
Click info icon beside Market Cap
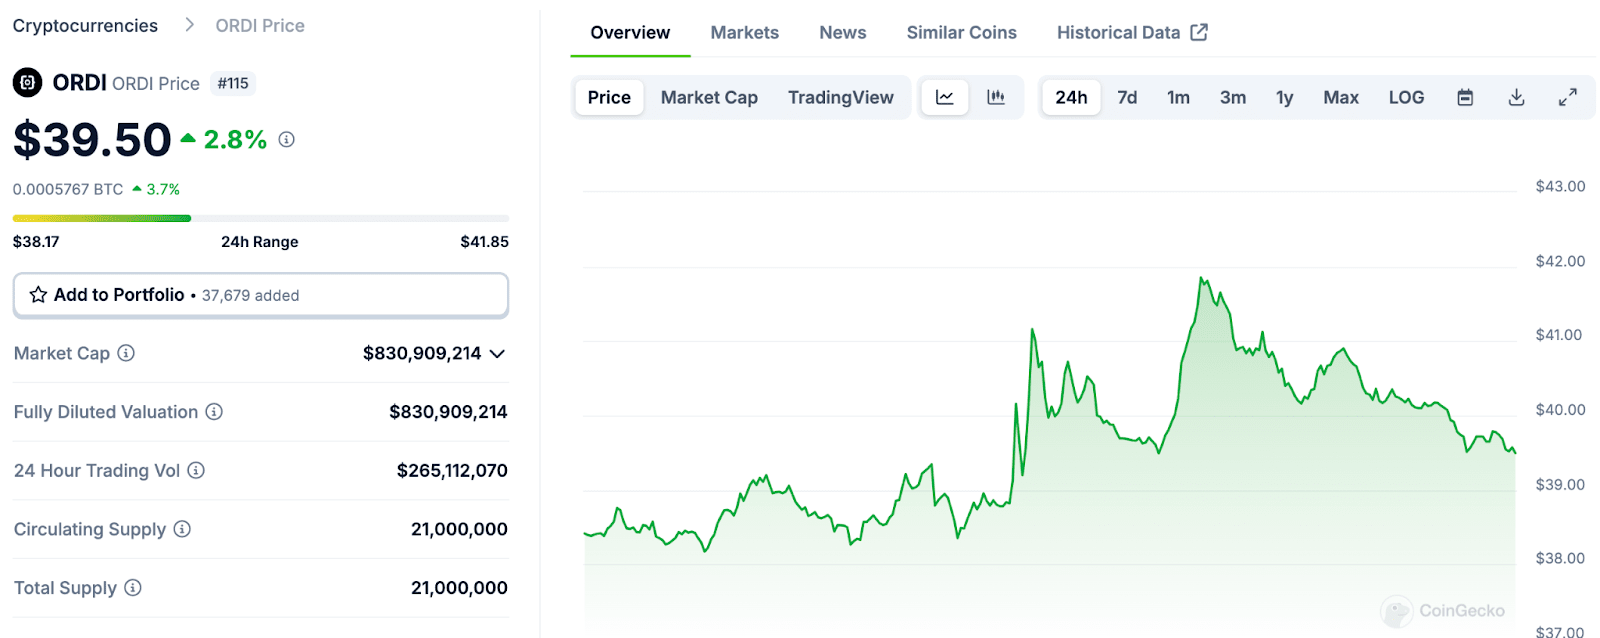point(126,353)
